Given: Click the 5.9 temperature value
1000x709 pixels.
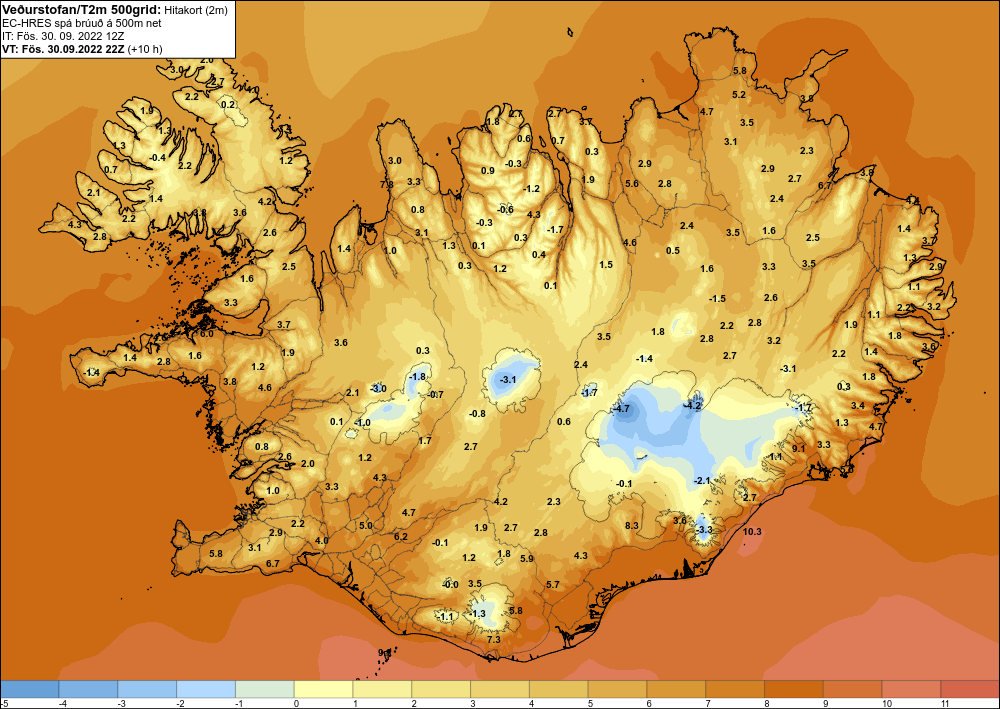Looking at the screenshot, I should point(527,559).
